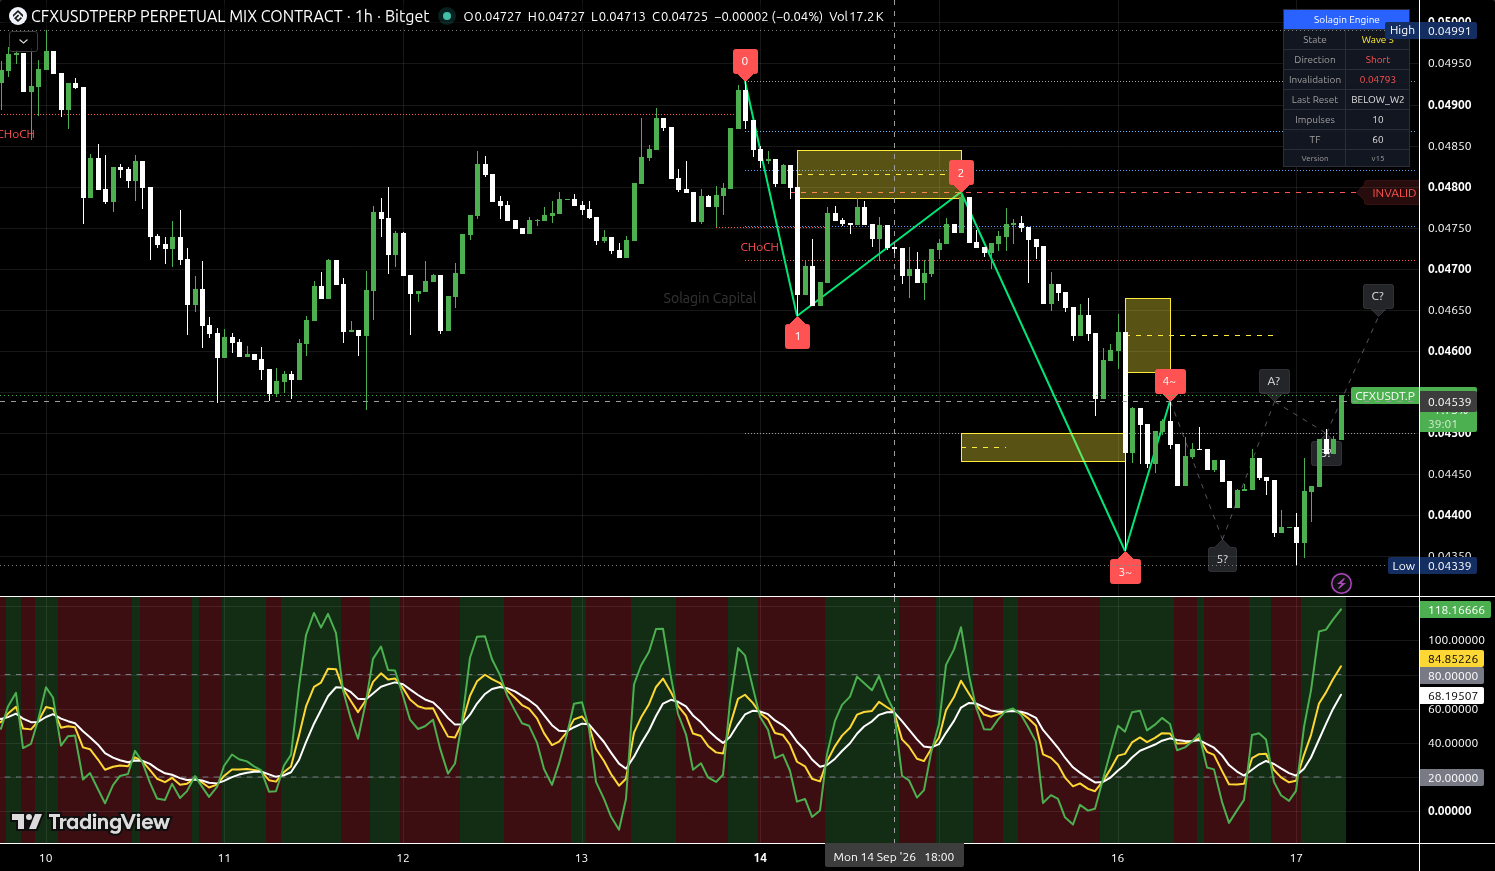Click the CFX symbol logo icon

click(17, 16)
